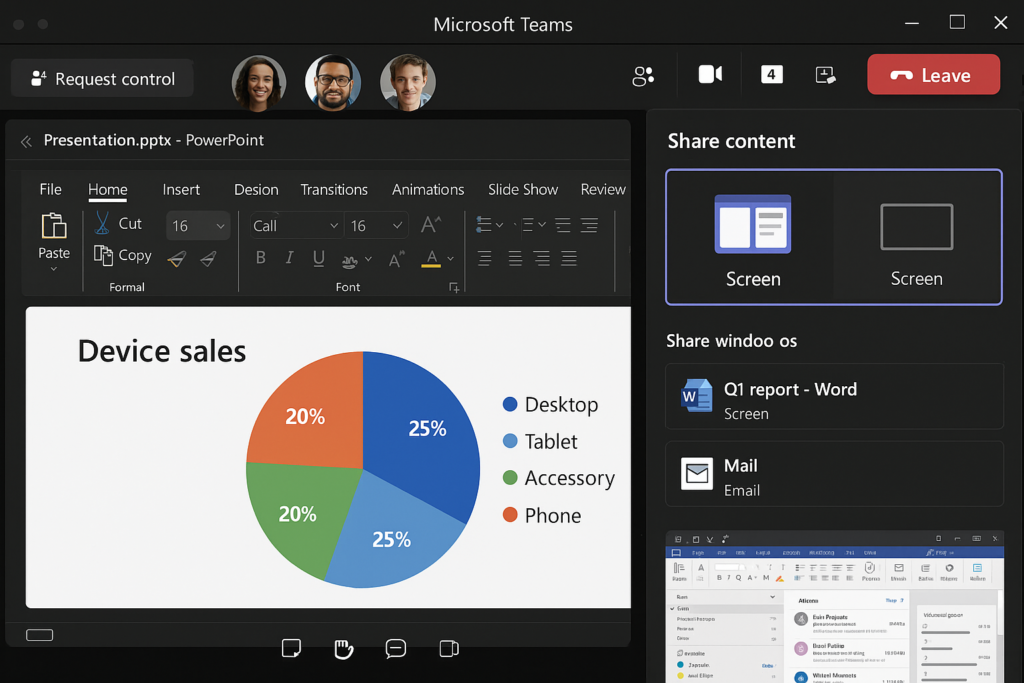Open chat with the speech bubble icon

point(396,648)
